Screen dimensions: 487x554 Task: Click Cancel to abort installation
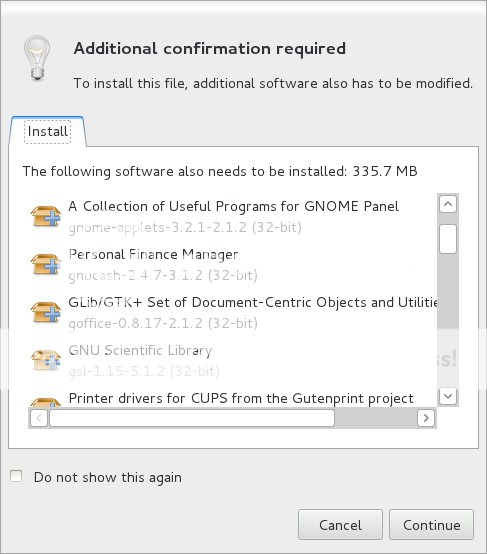point(340,525)
